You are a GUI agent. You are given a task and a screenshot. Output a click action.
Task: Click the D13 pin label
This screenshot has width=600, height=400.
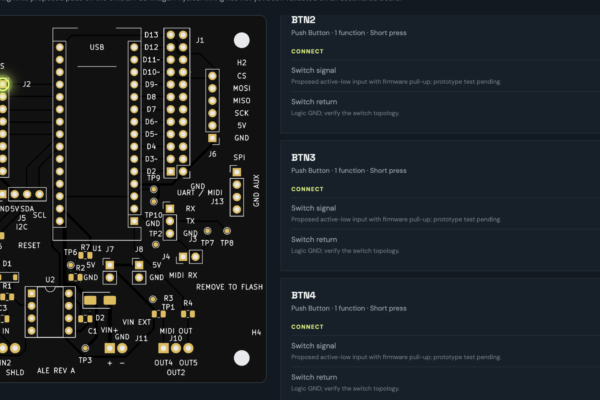(x=151, y=35)
